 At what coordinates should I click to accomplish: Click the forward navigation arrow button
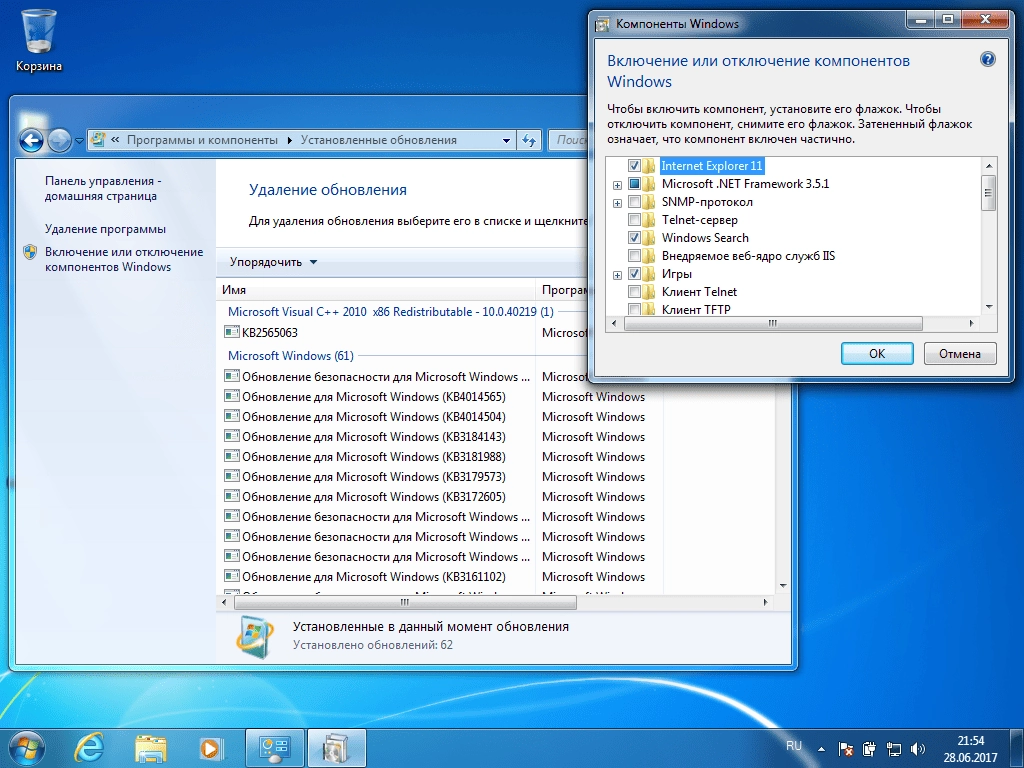click(59, 140)
